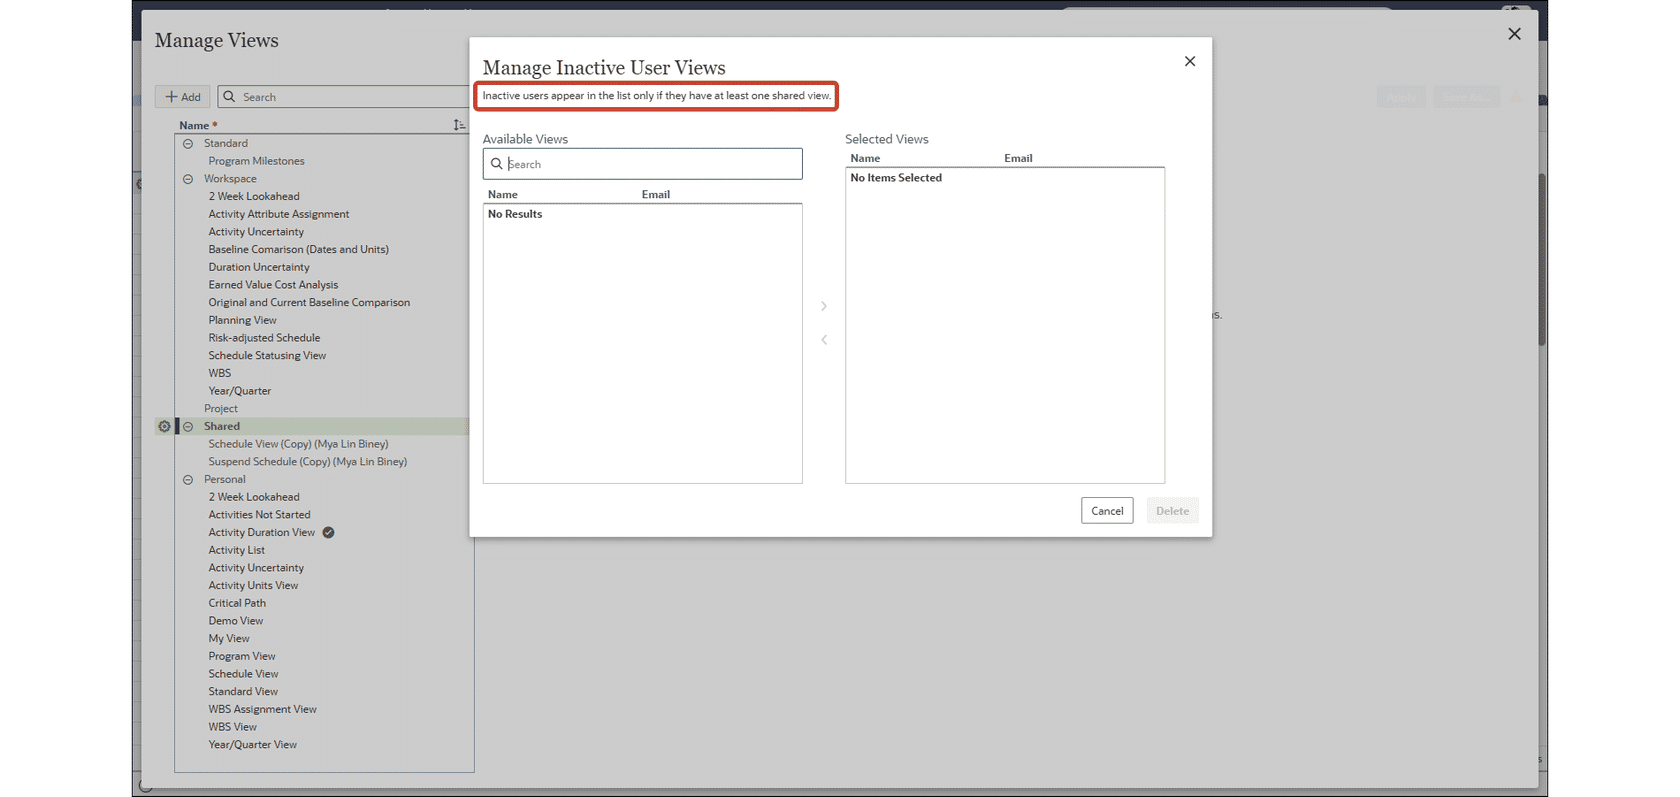1680x797 pixels.
Task: Click the move-right arrow between view lists
Action: tap(824, 306)
